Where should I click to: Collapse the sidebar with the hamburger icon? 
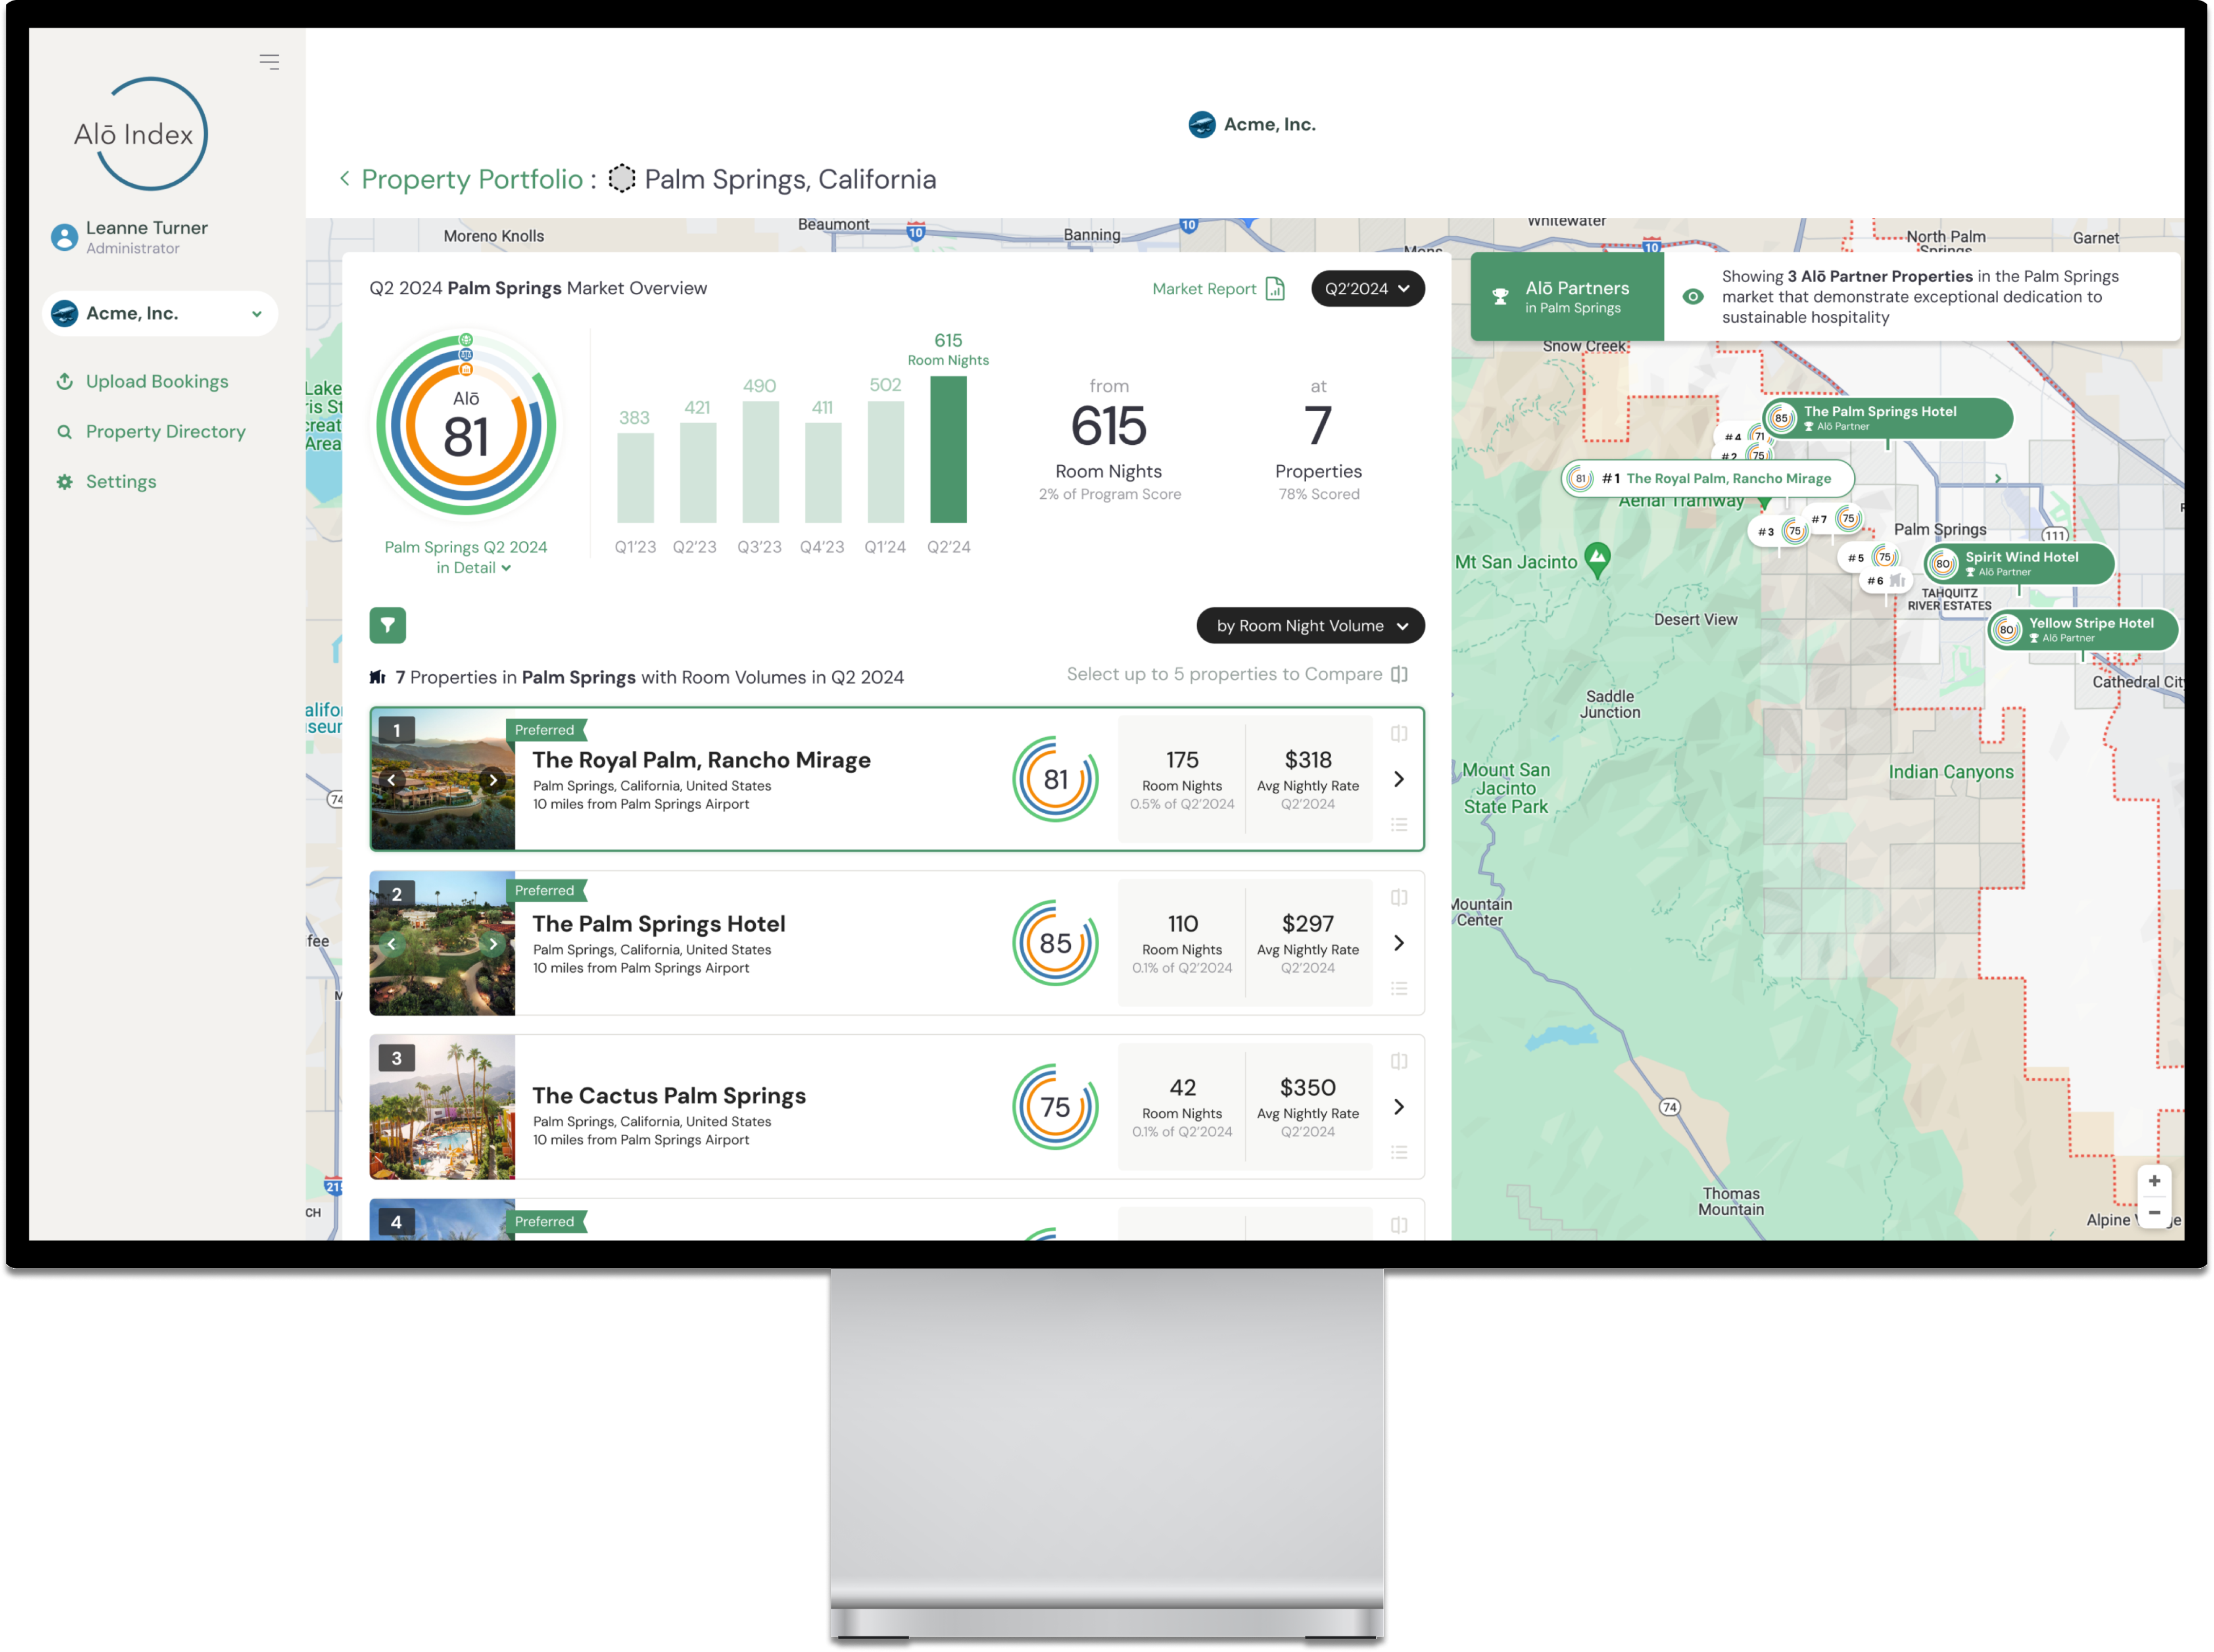(x=269, y=62)
